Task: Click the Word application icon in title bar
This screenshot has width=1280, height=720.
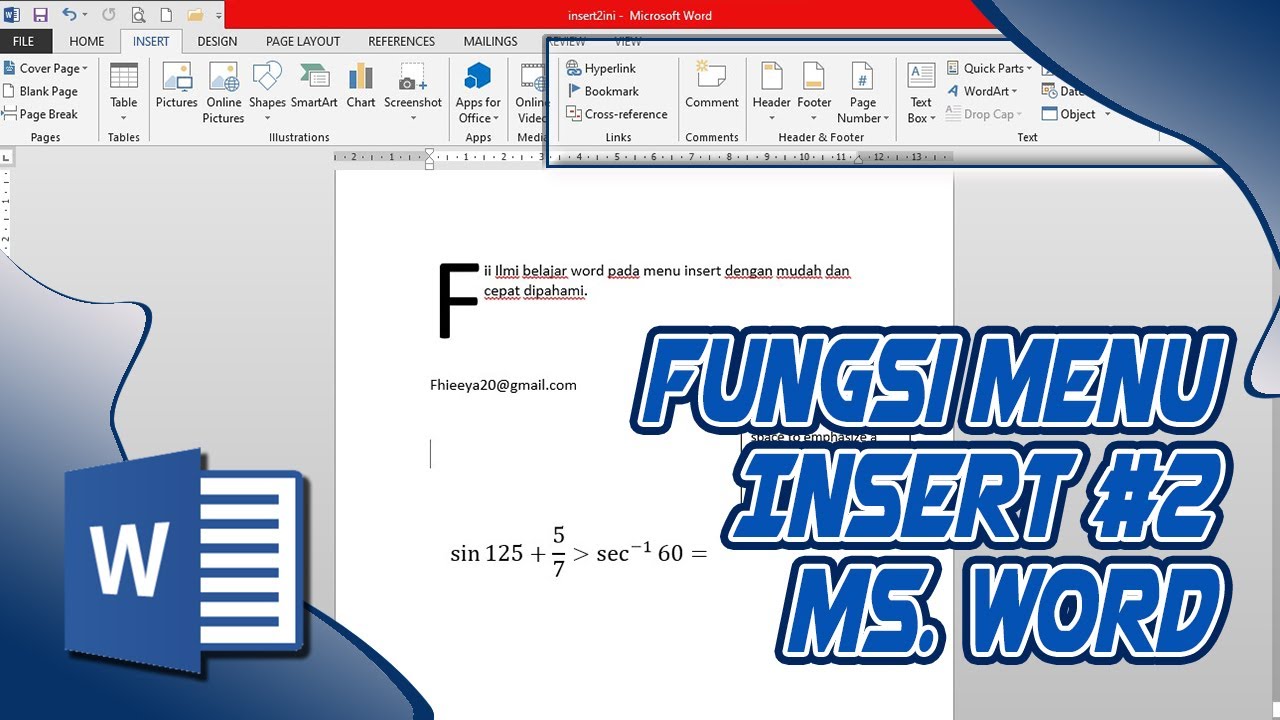Action: [x=13, y=15]
